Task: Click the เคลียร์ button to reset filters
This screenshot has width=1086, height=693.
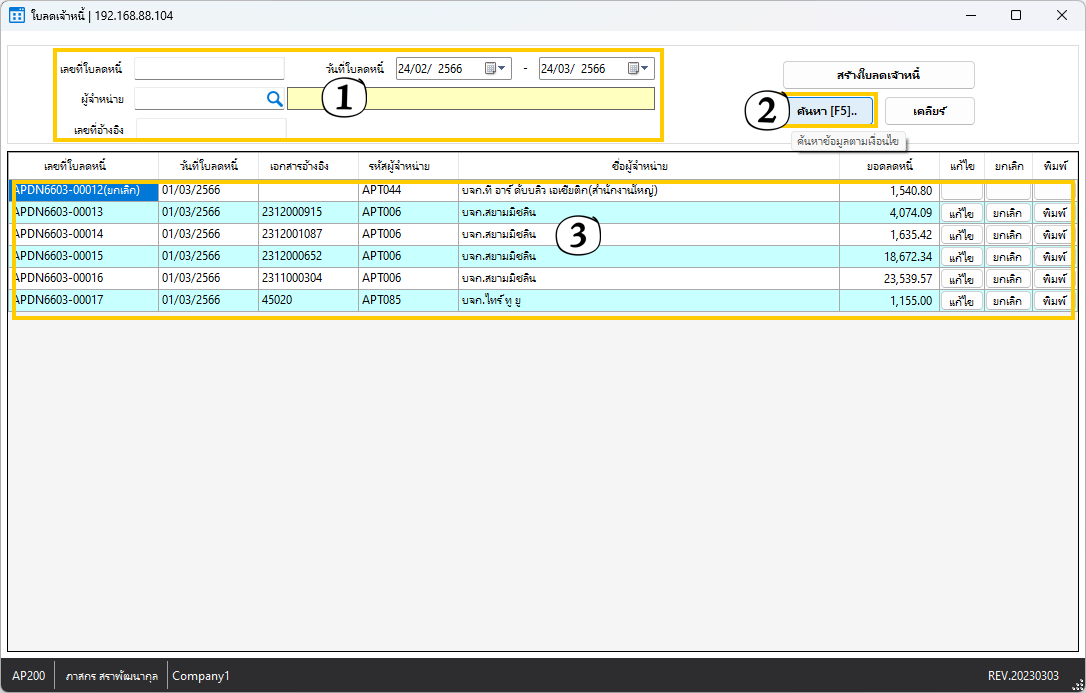Action: click(929, 111)
